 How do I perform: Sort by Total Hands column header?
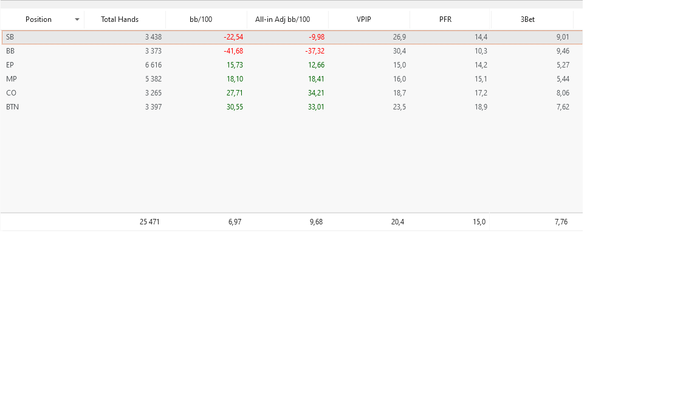(x=120, y=20)
